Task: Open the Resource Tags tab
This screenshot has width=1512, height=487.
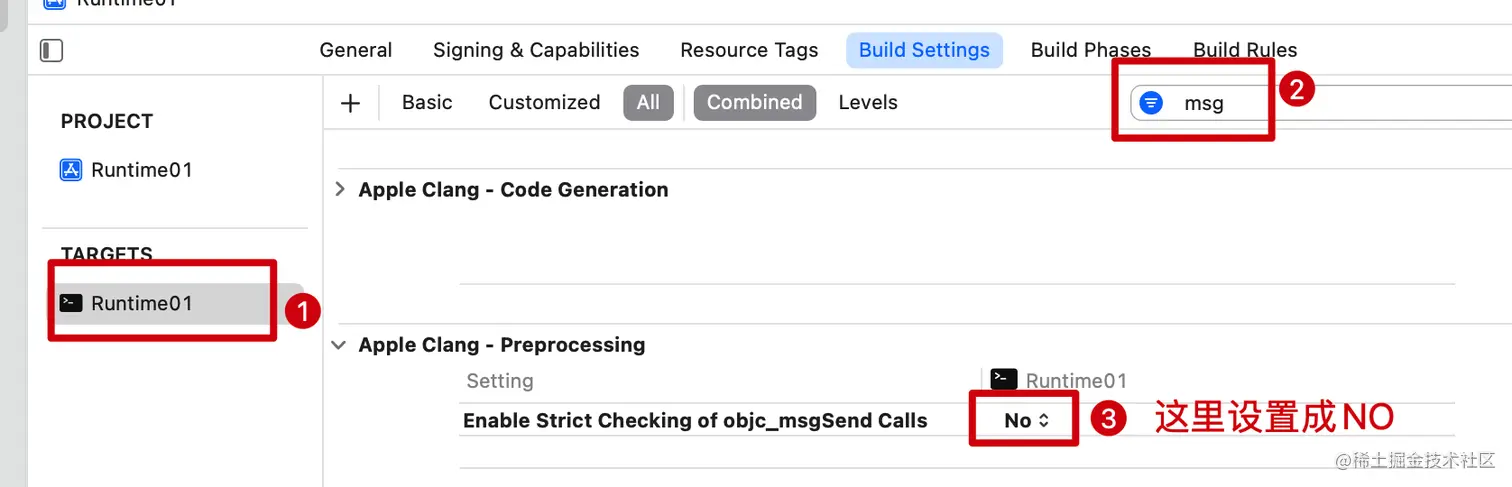Action: 749,50
